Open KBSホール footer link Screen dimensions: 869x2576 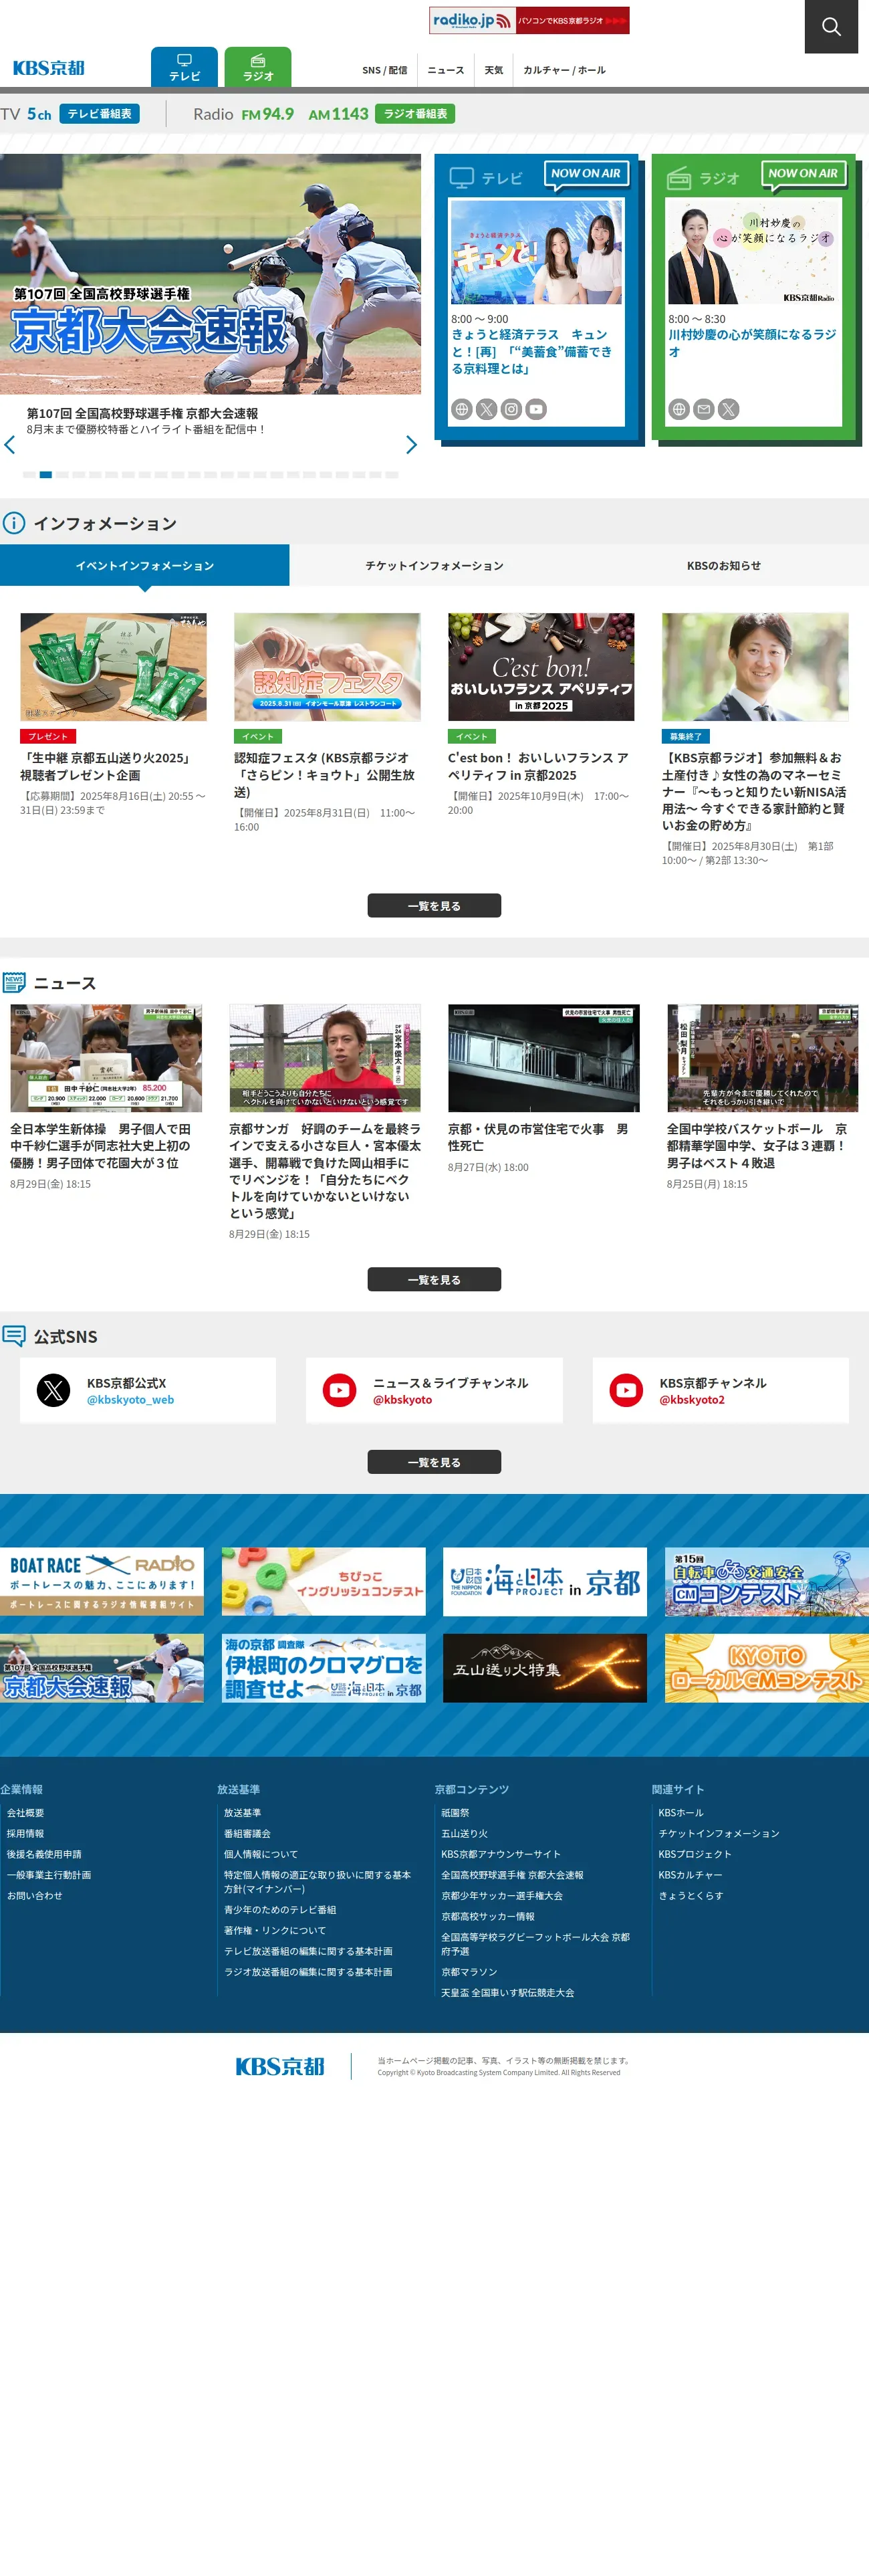(681, 1813)
